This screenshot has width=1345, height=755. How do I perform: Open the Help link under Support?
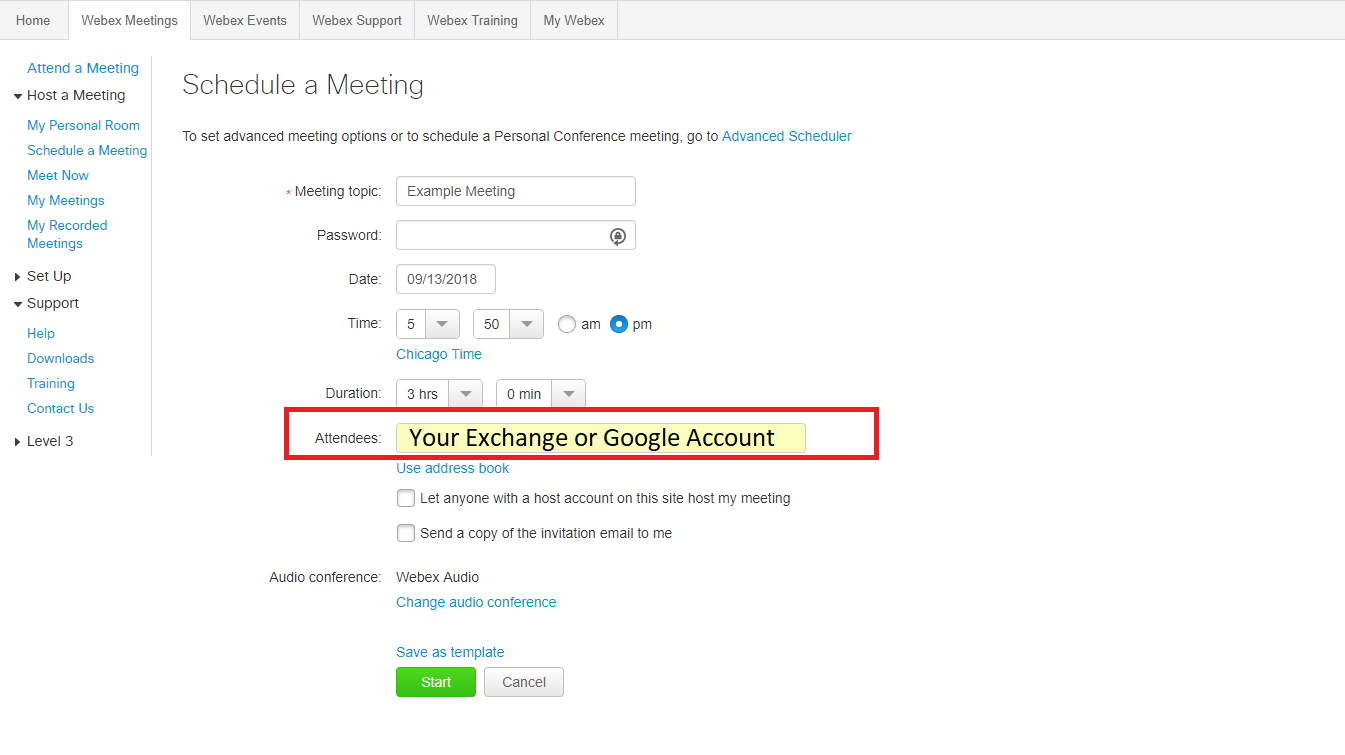41,333
